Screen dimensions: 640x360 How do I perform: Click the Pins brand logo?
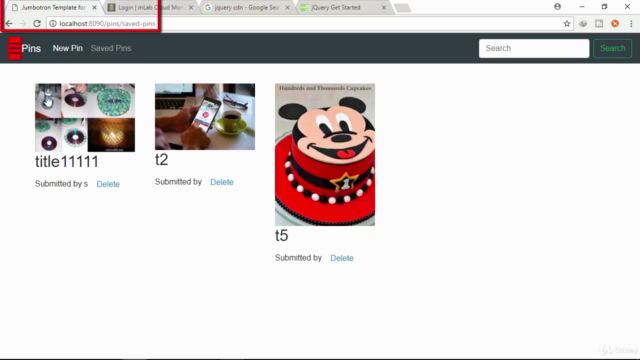tap(24, 48)
